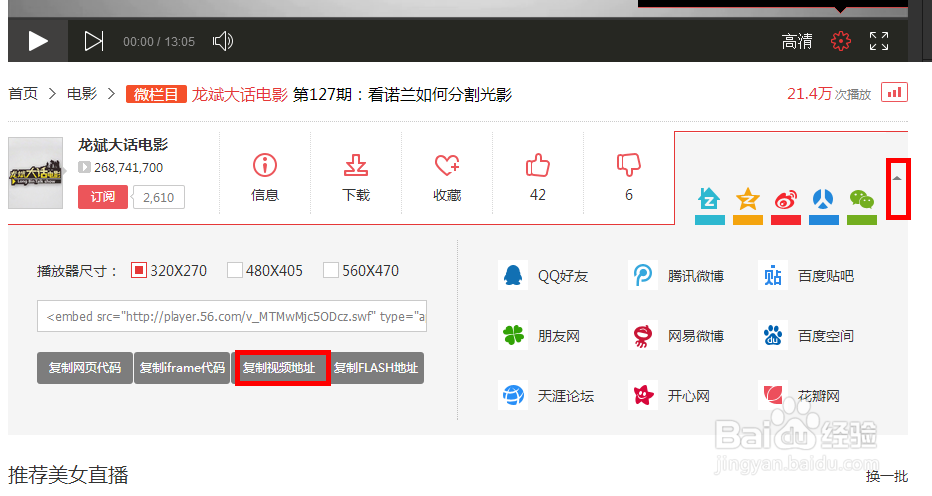This screenshot has width=932, height=496.
Task: Go to 首页 breadcrumb
Action: click(23, 94)
